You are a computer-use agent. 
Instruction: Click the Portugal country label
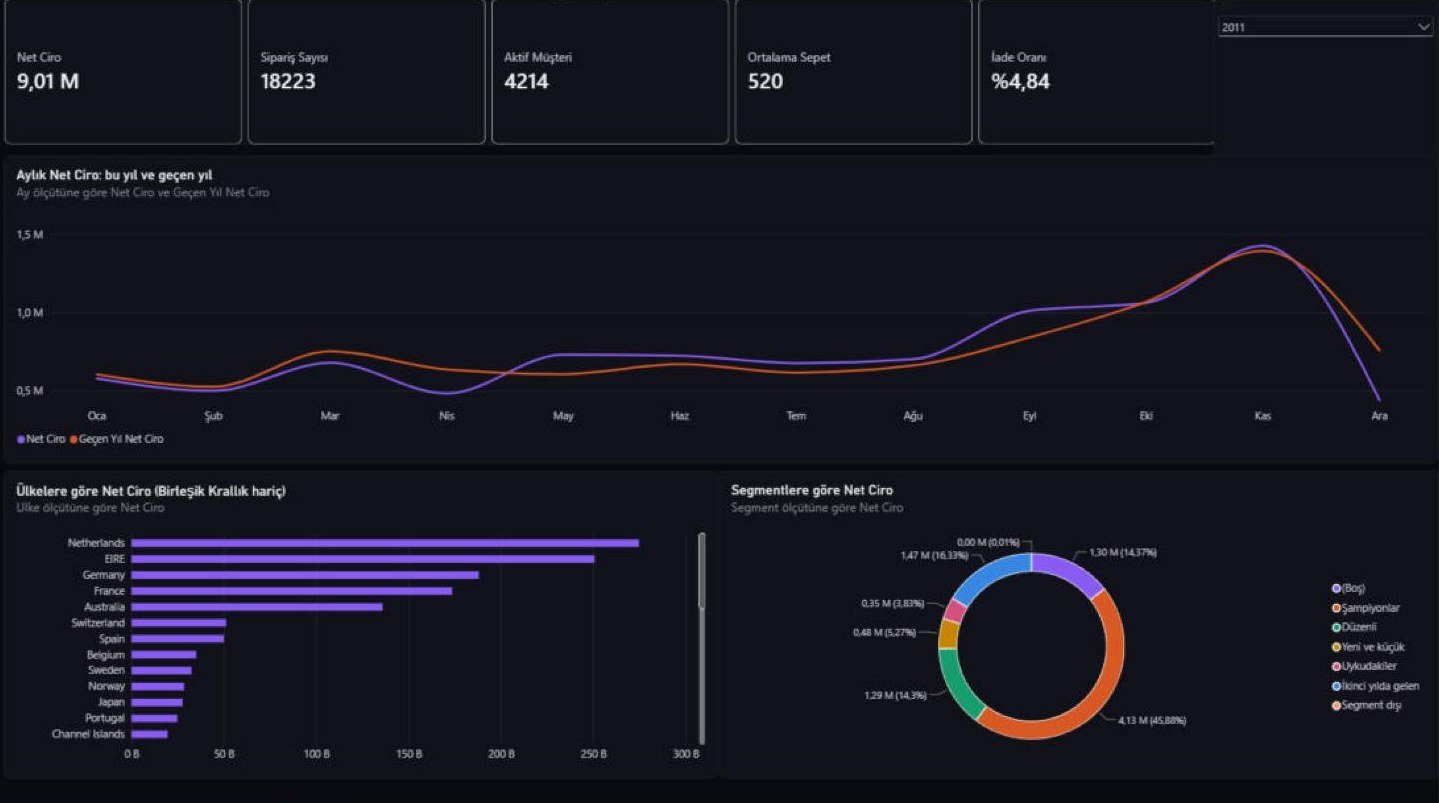click(x=105, y=718)
